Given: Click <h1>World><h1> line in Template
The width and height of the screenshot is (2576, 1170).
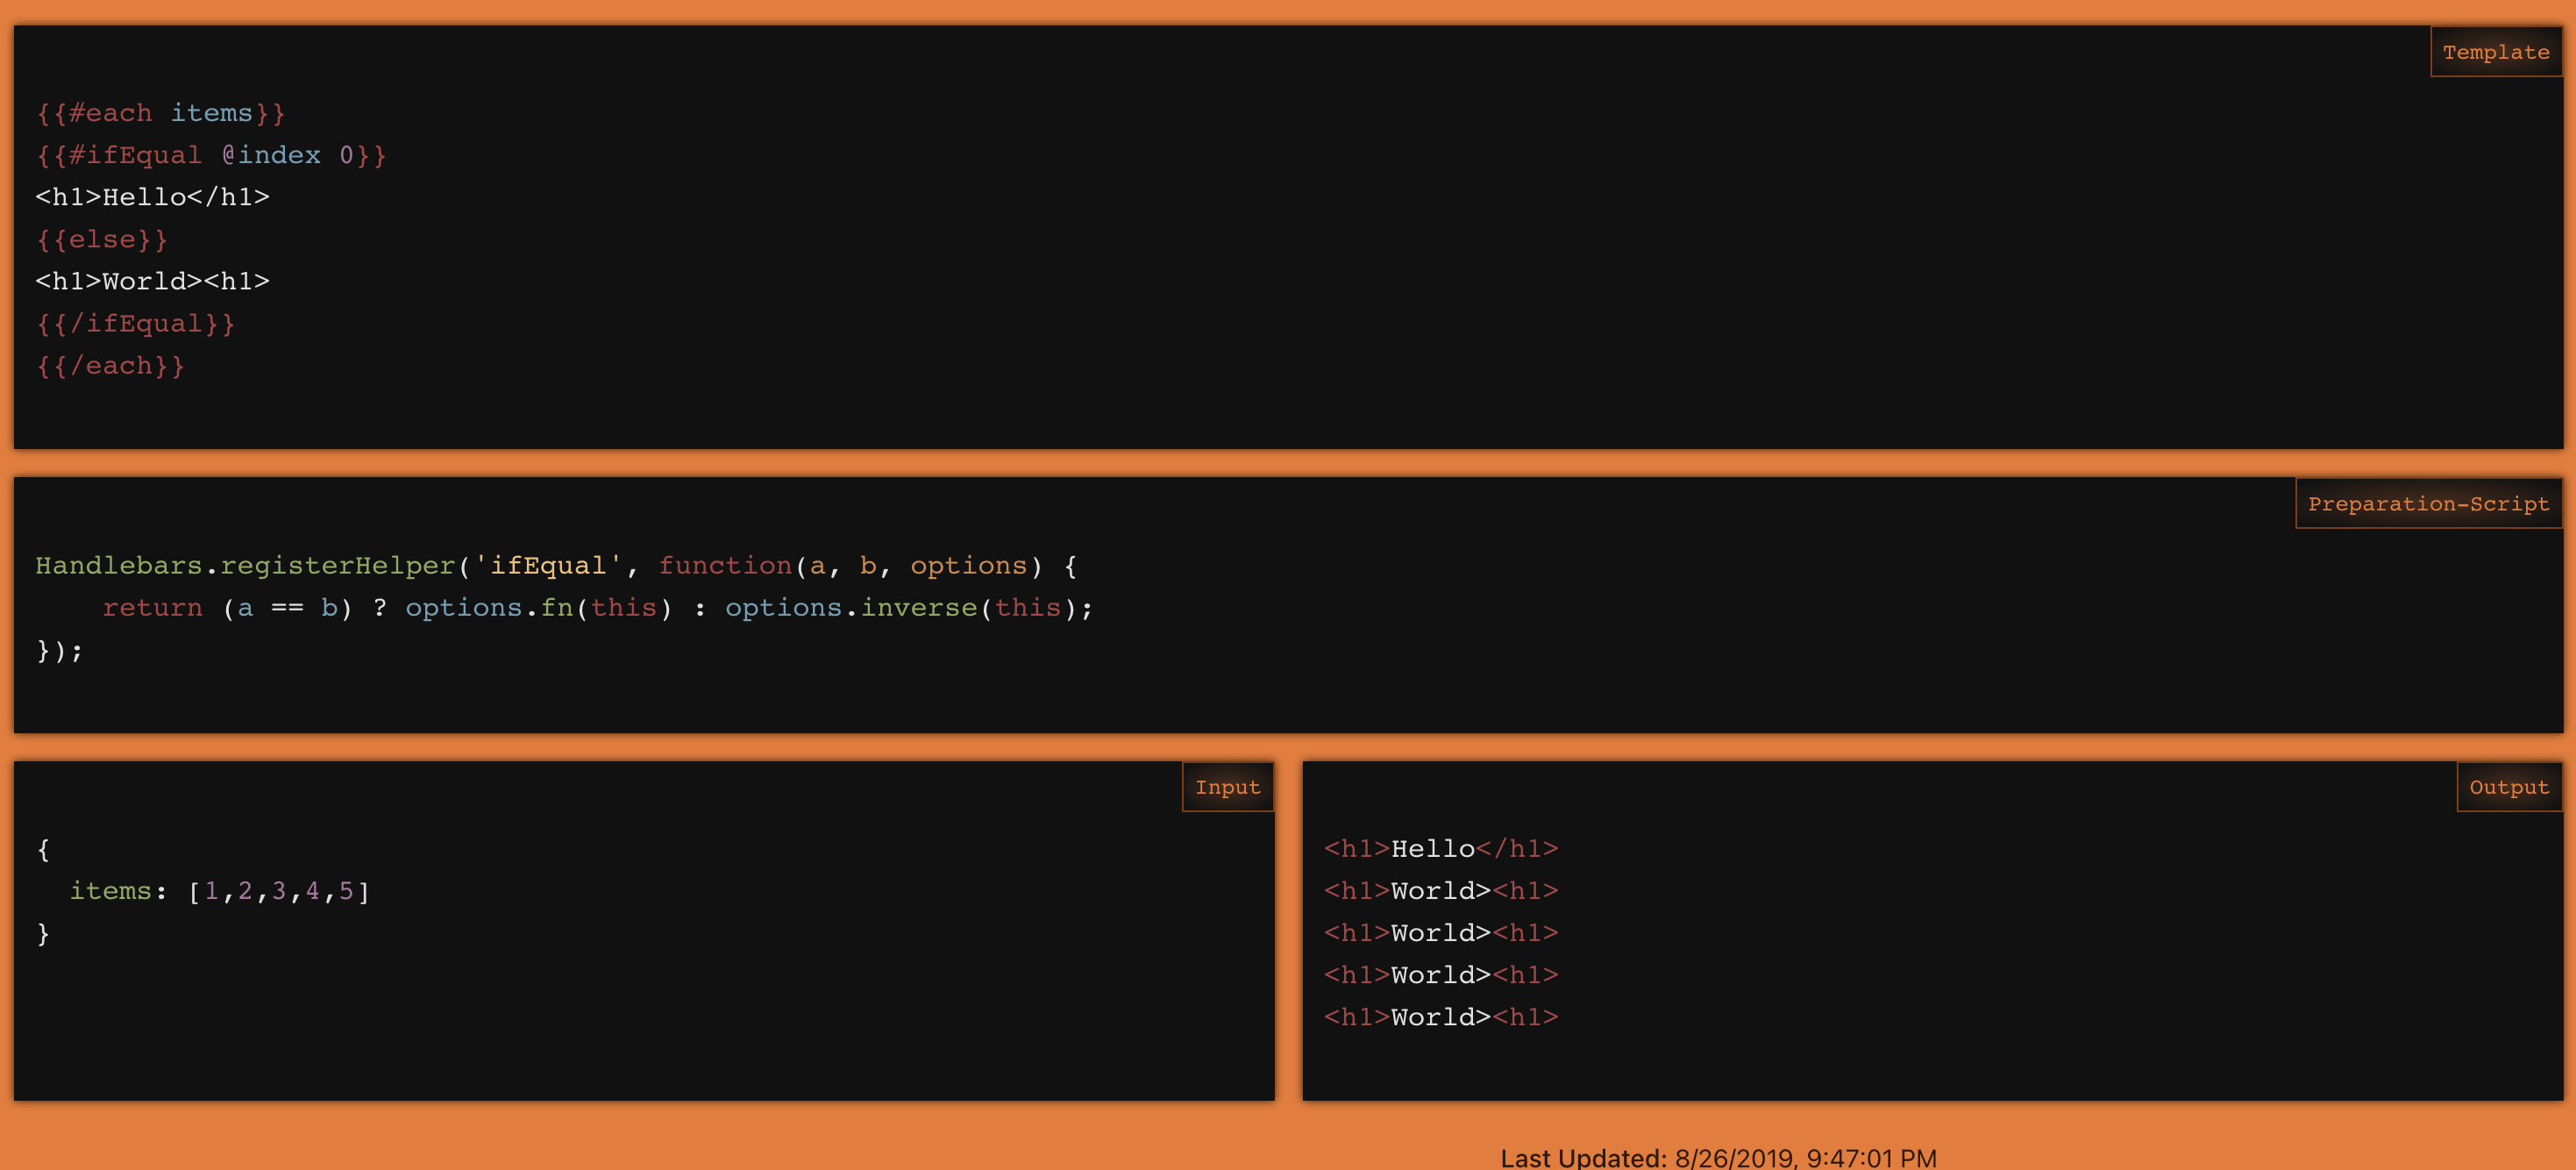Looking at the screenshot, I should click(x=153, y=282).
